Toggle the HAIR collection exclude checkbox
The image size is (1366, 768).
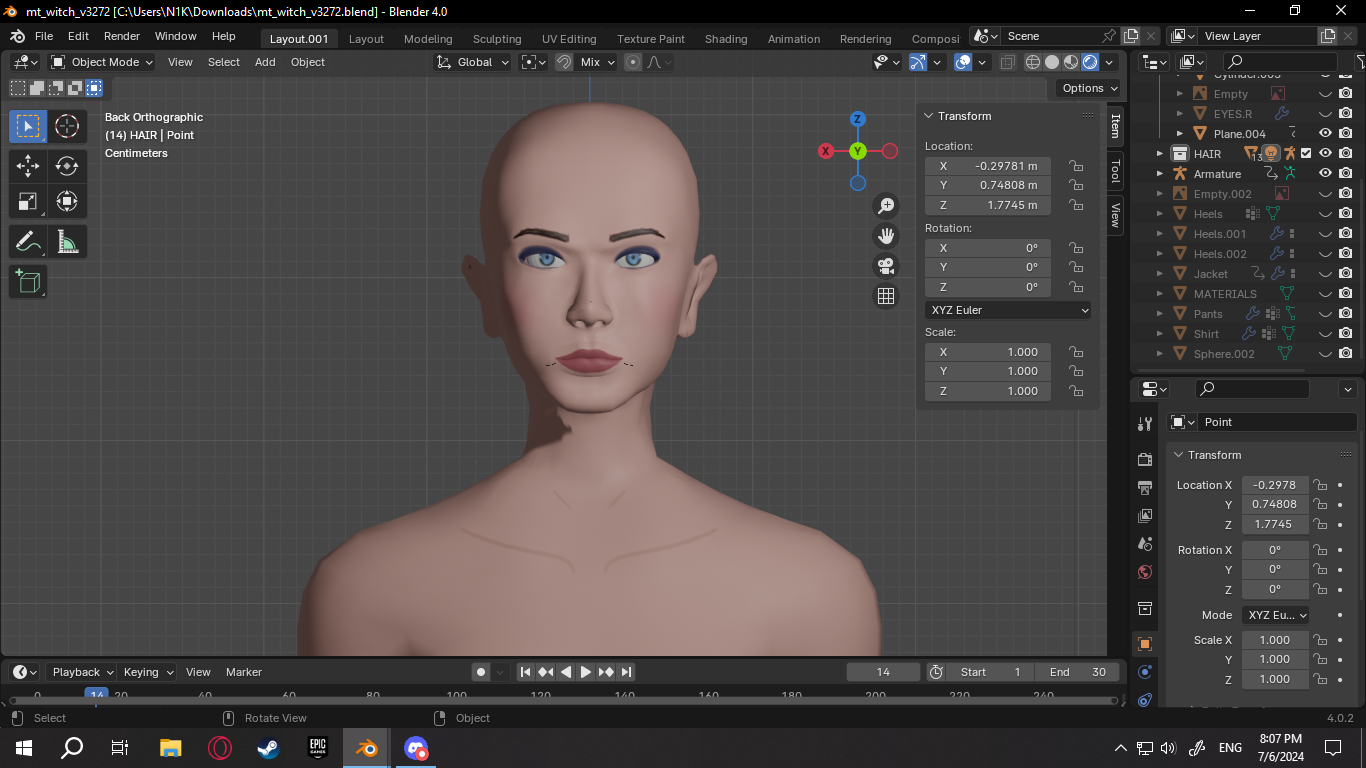coord(1306,153)
